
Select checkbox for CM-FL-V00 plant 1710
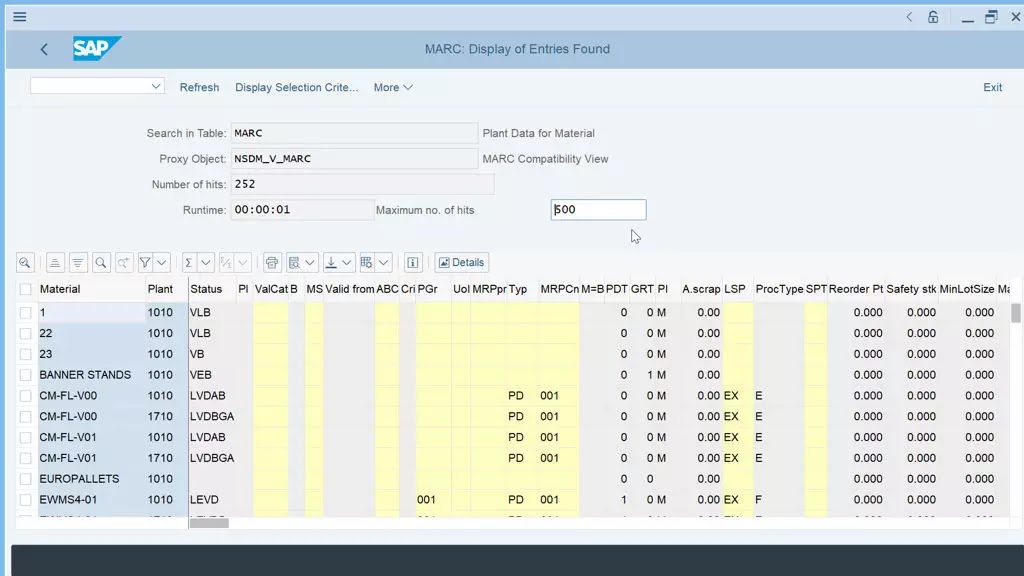25,417
